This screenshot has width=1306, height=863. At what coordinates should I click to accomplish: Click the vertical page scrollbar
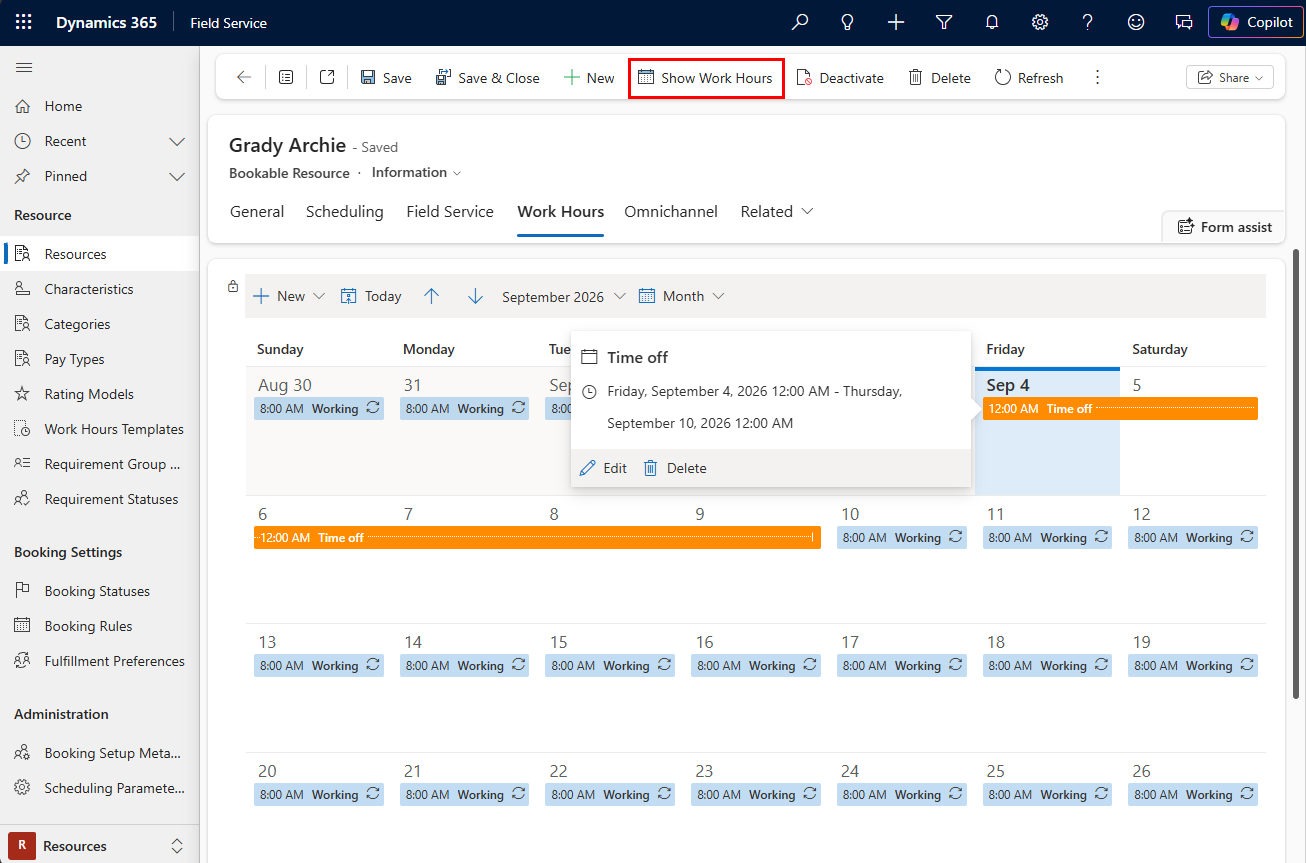[1297, 474]
